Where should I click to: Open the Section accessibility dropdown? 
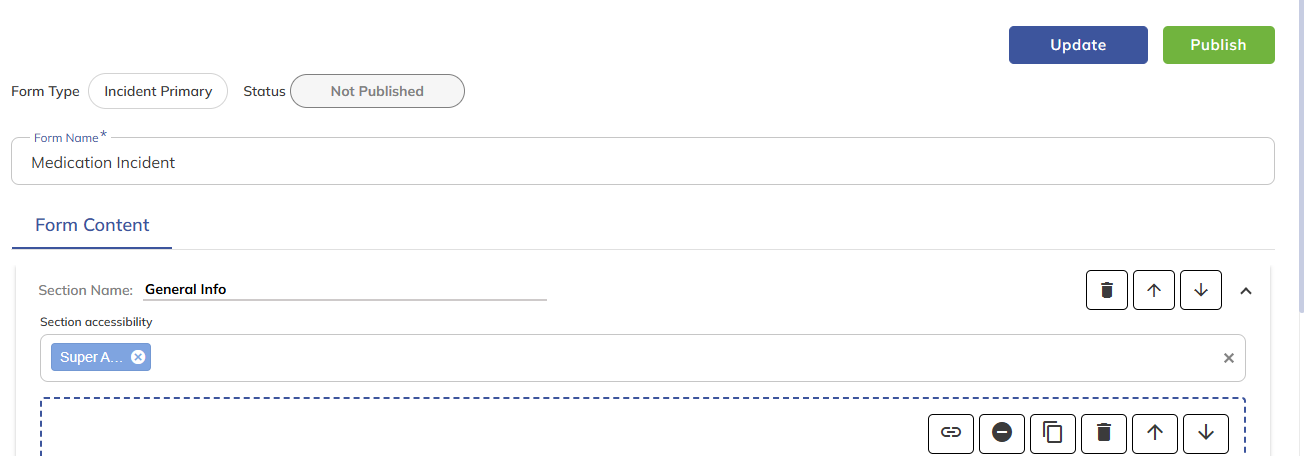click(x=680, y=358)
